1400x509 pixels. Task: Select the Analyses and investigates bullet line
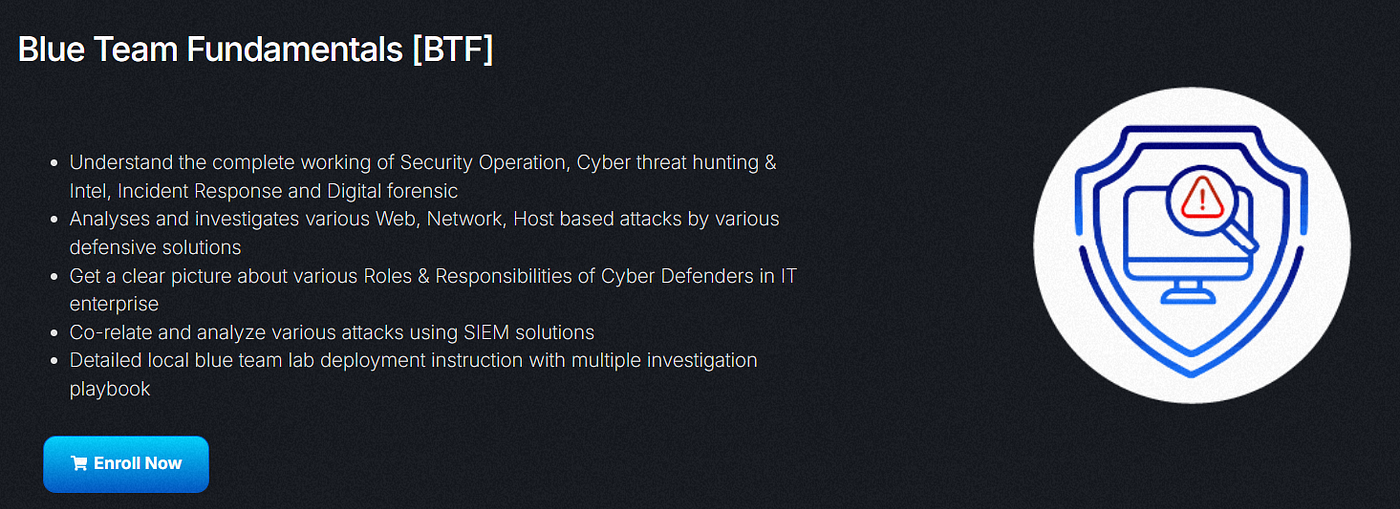(x=424, y=232)
